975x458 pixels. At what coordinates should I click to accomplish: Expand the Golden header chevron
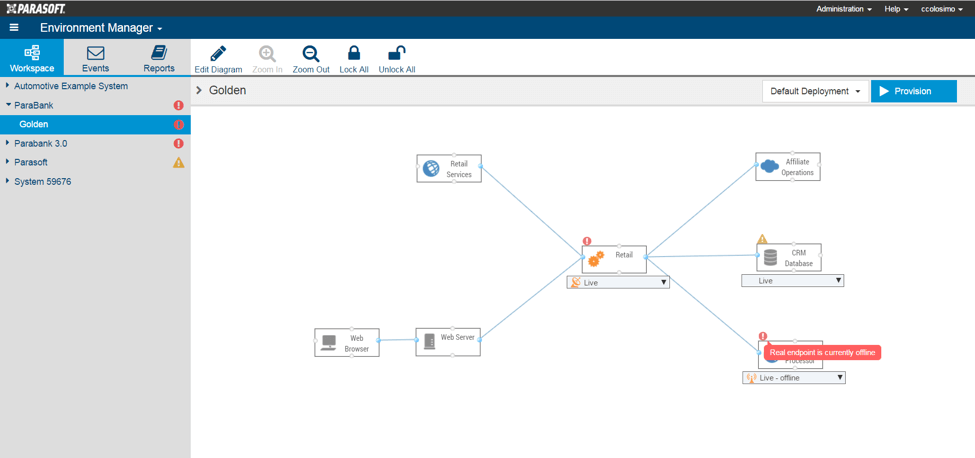pyautogui.click(x=199, y=91)
